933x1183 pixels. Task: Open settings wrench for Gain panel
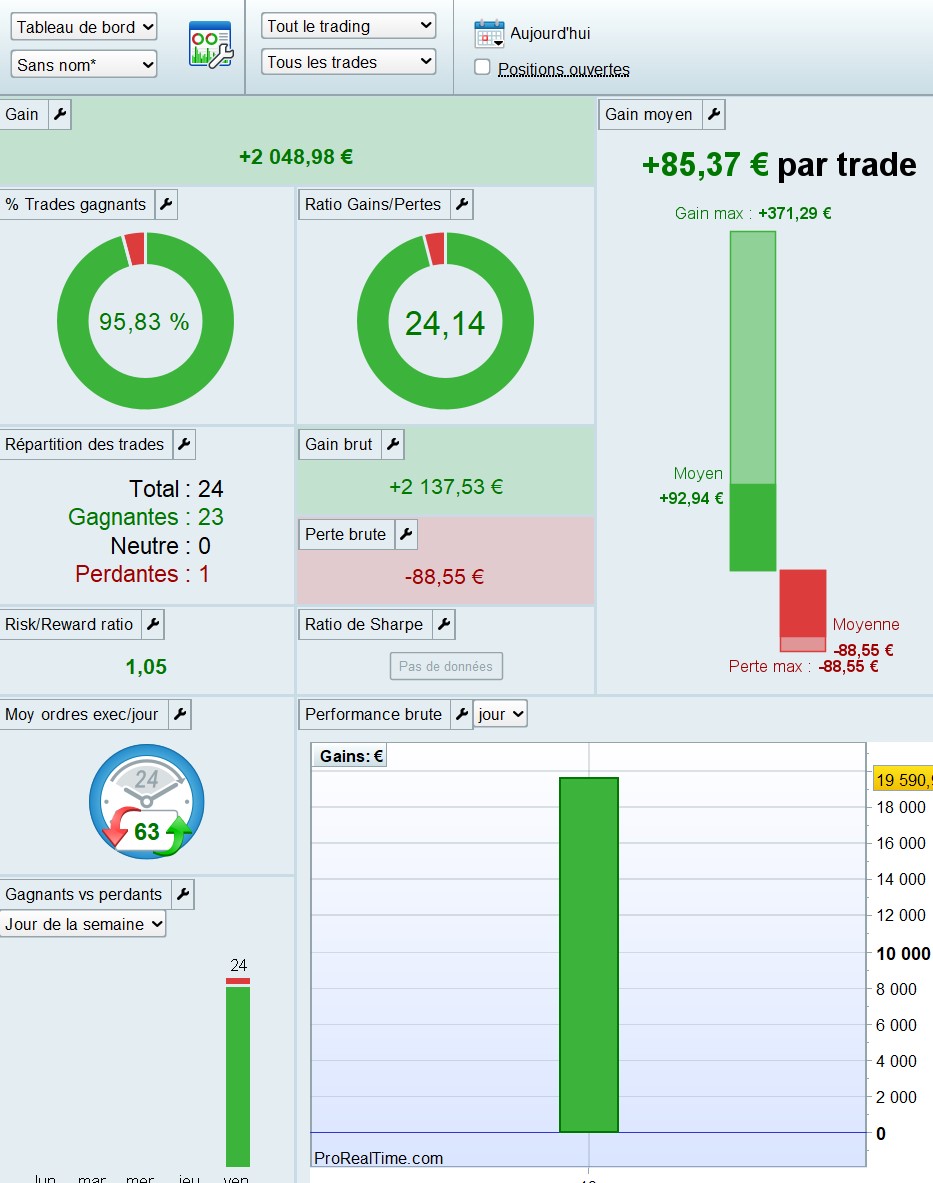pyautogui.click(x=60, y=115)
